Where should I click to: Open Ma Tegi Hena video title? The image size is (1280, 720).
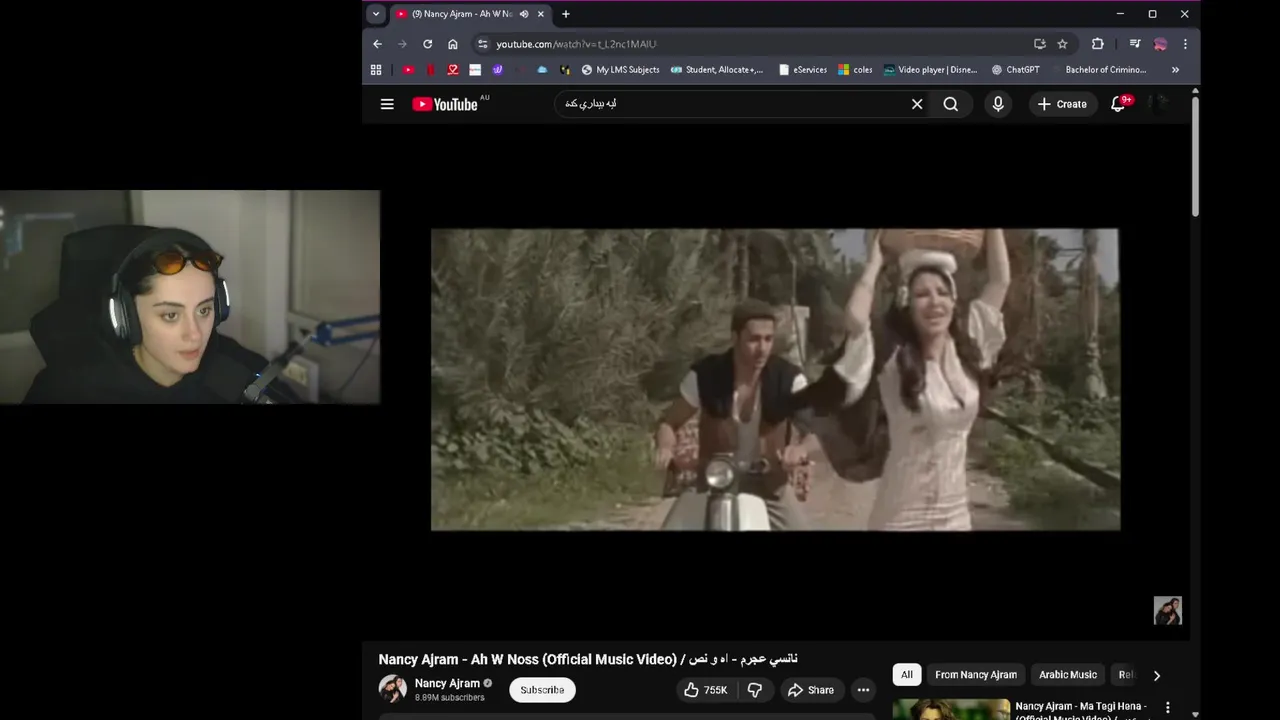coord(1081,711)
